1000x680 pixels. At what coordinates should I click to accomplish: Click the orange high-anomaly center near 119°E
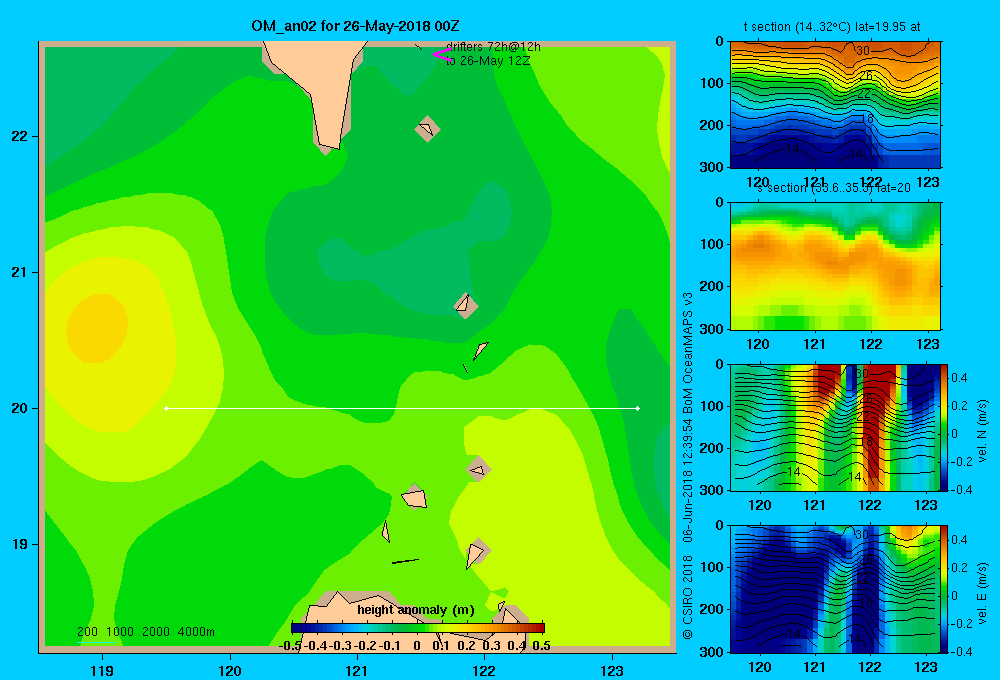coord(98,327)
